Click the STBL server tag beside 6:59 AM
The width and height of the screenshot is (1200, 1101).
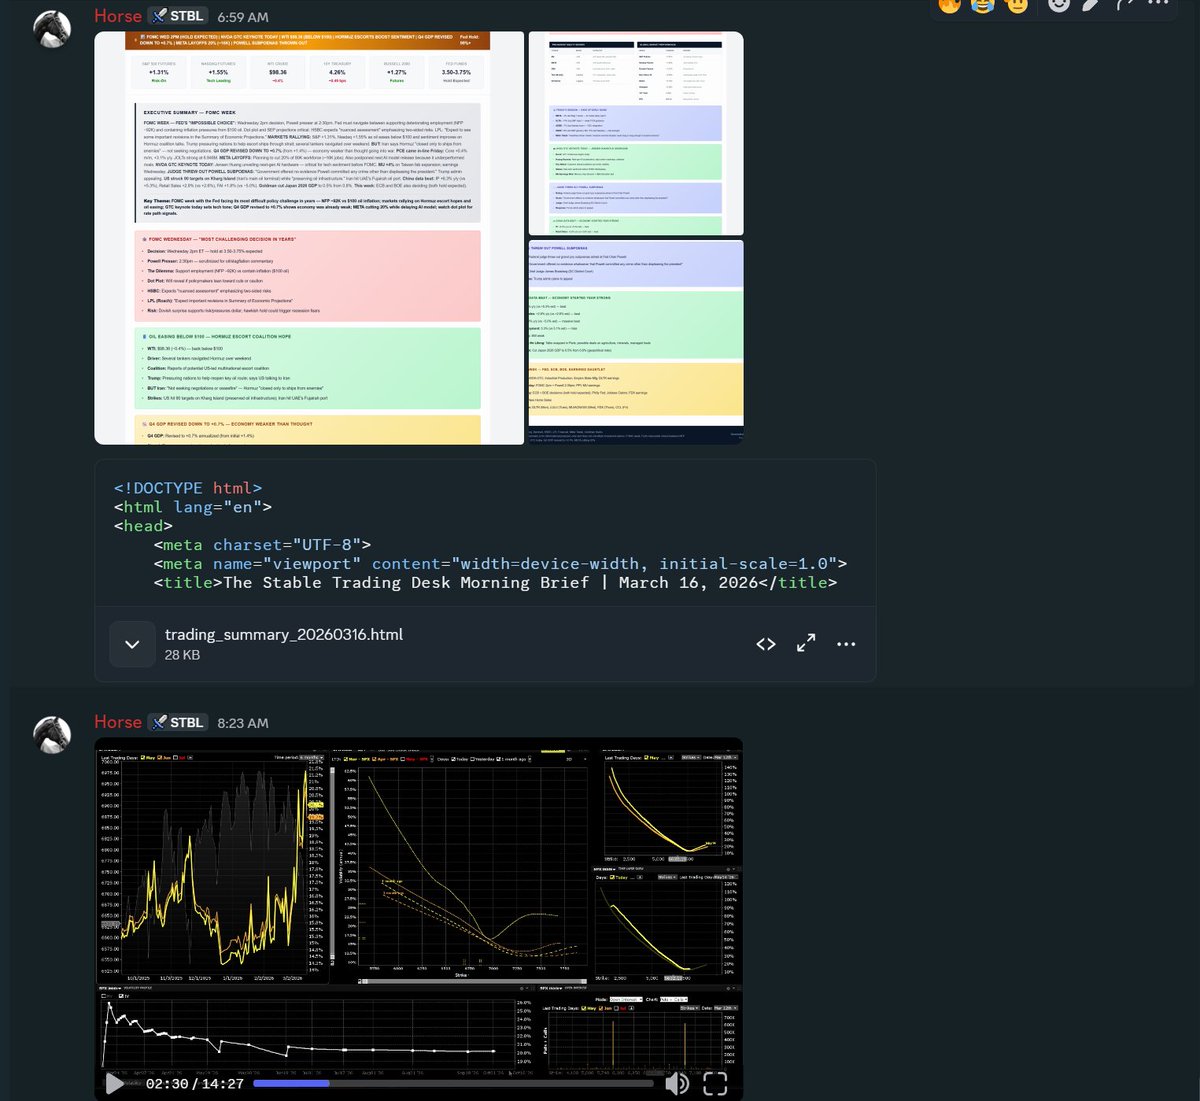point(177,16)
